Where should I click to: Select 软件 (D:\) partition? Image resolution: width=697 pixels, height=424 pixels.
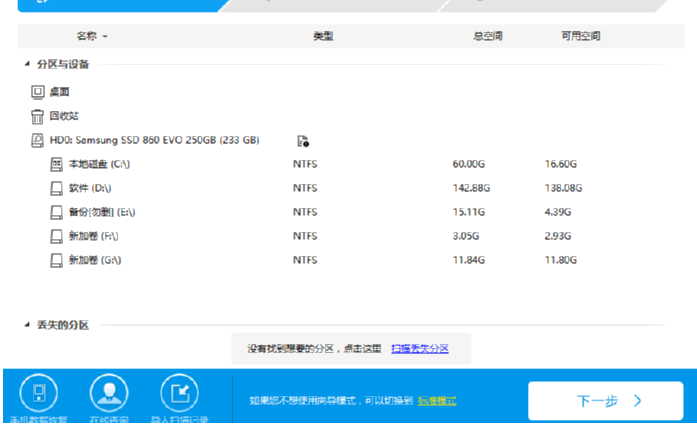[90, 188]
